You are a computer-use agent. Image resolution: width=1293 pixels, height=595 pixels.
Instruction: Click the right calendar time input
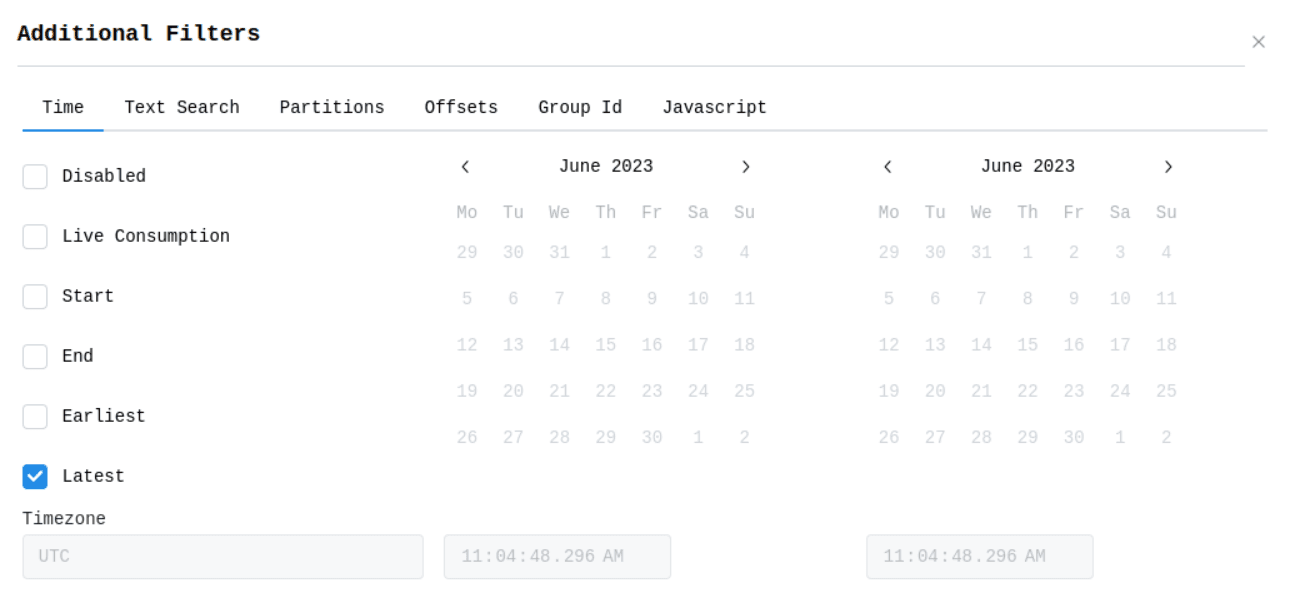tap(979, 557)
